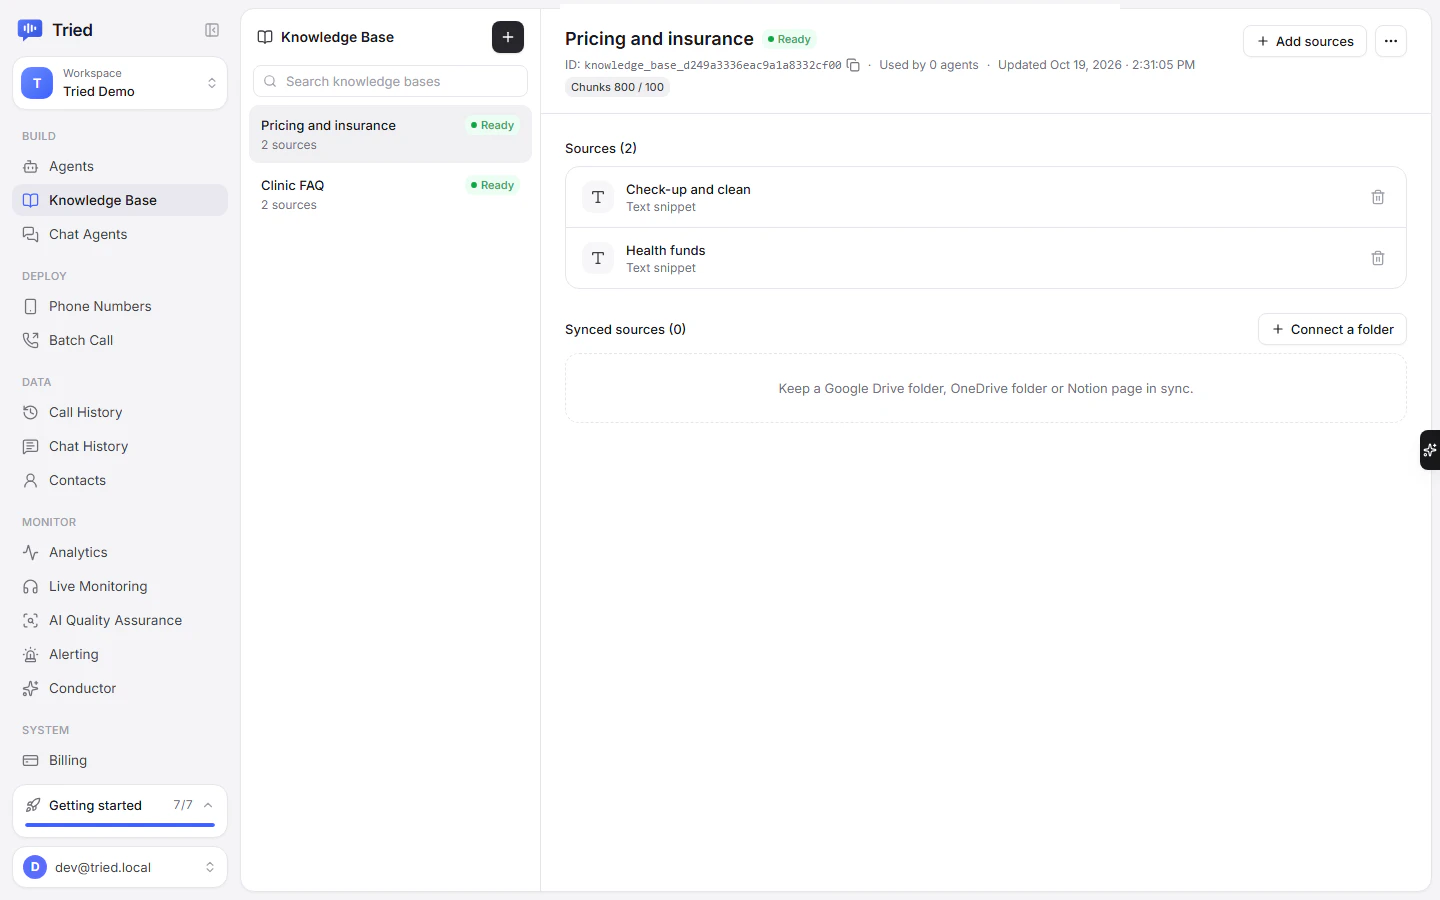The width and height of the screenshot is (1440, 900).
Task: Delete the Check-up and clean source
Action: 1378,197
